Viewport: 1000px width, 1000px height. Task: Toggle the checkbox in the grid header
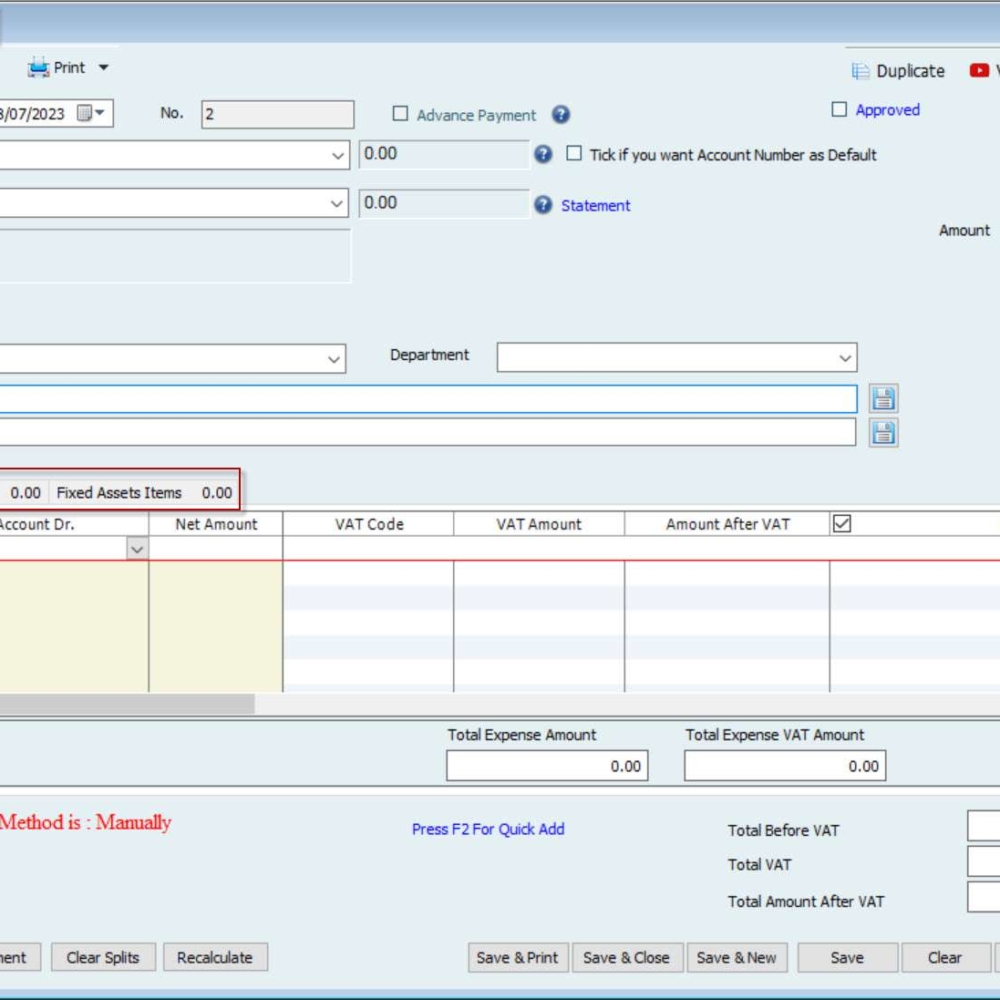pyautogui.click(x=842, y=524)
